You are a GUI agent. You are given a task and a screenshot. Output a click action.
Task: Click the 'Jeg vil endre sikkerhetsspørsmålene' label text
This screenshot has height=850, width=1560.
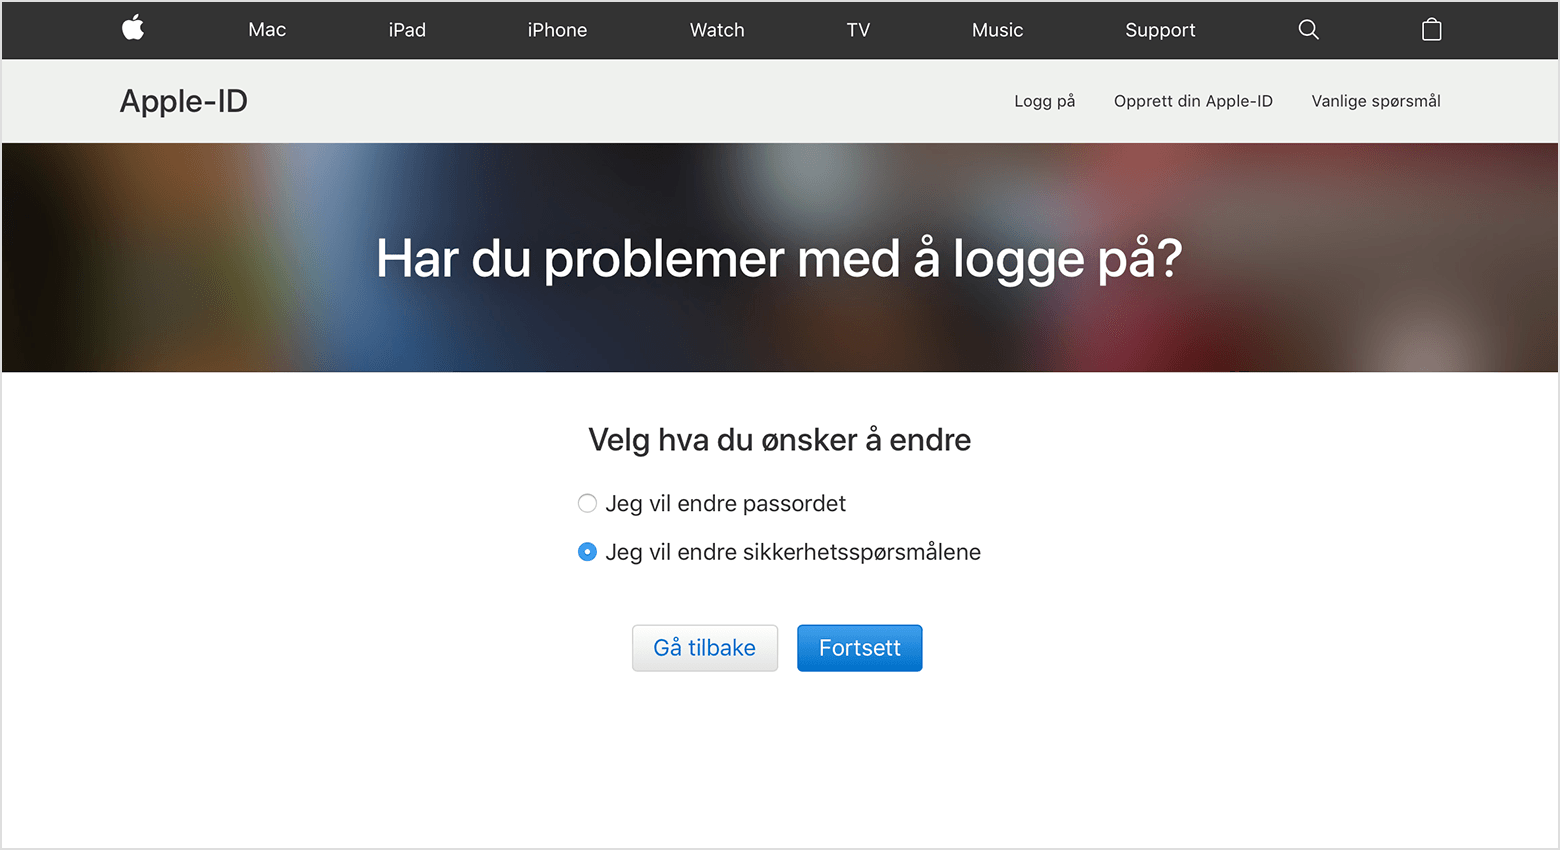click(793, 552)
